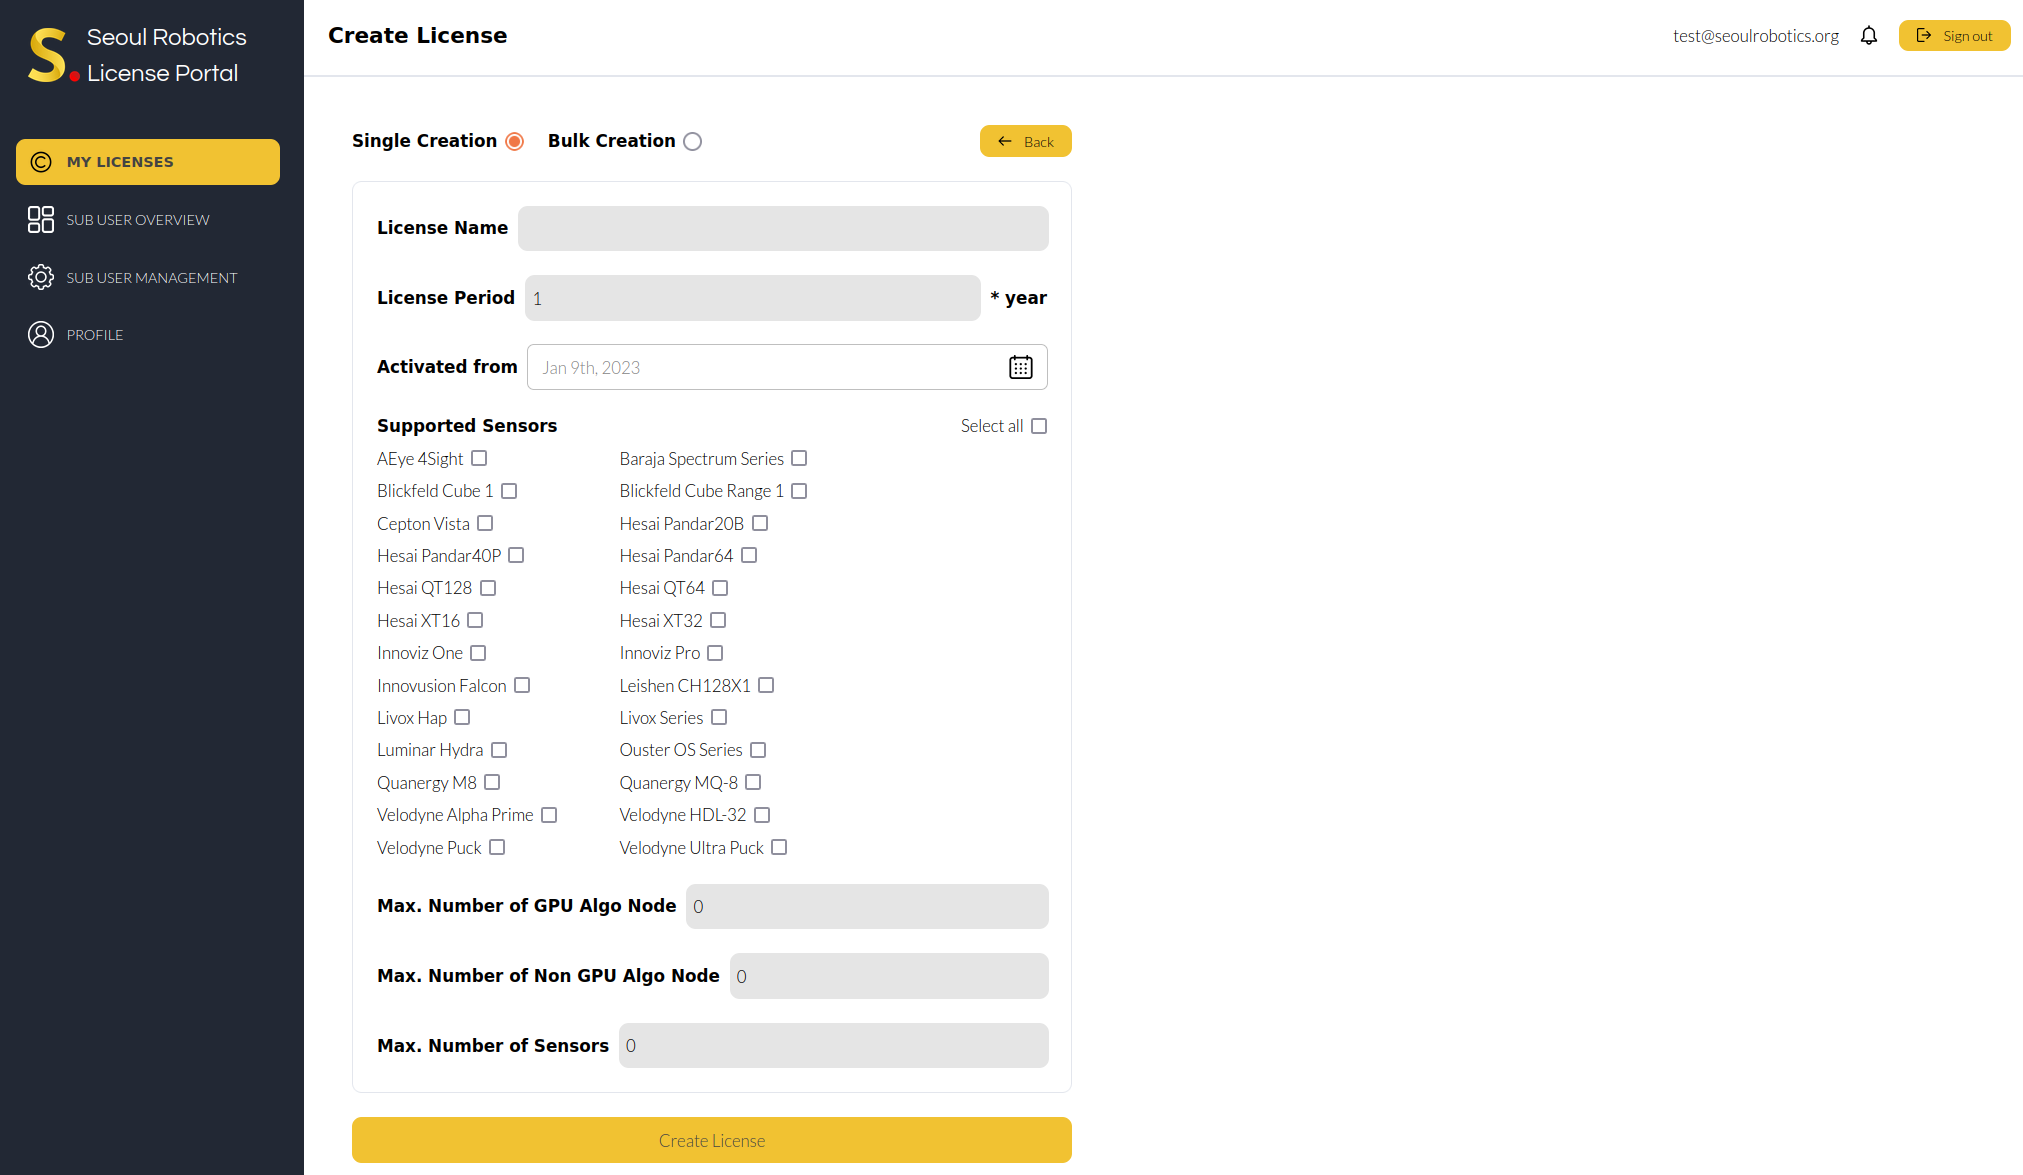Click the License Period field
The height and width of the screenshot is (1175, 2023).
pyautogui.click(x=752, y=298)
